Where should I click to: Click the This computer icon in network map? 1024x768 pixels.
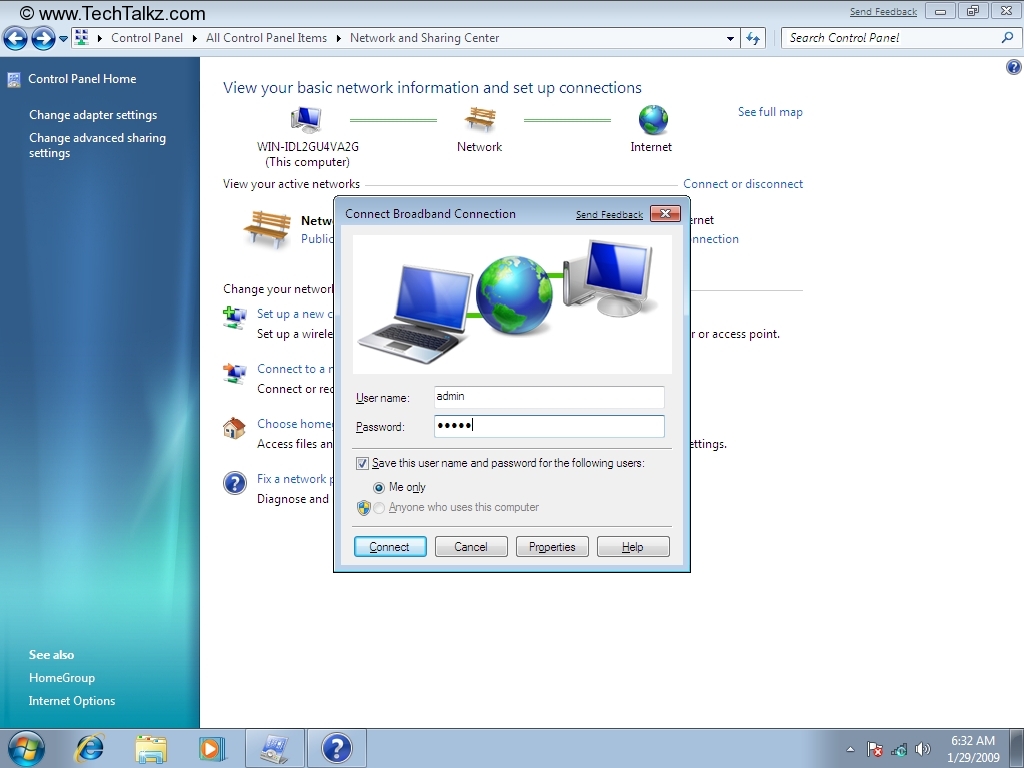tap(306, 120)
